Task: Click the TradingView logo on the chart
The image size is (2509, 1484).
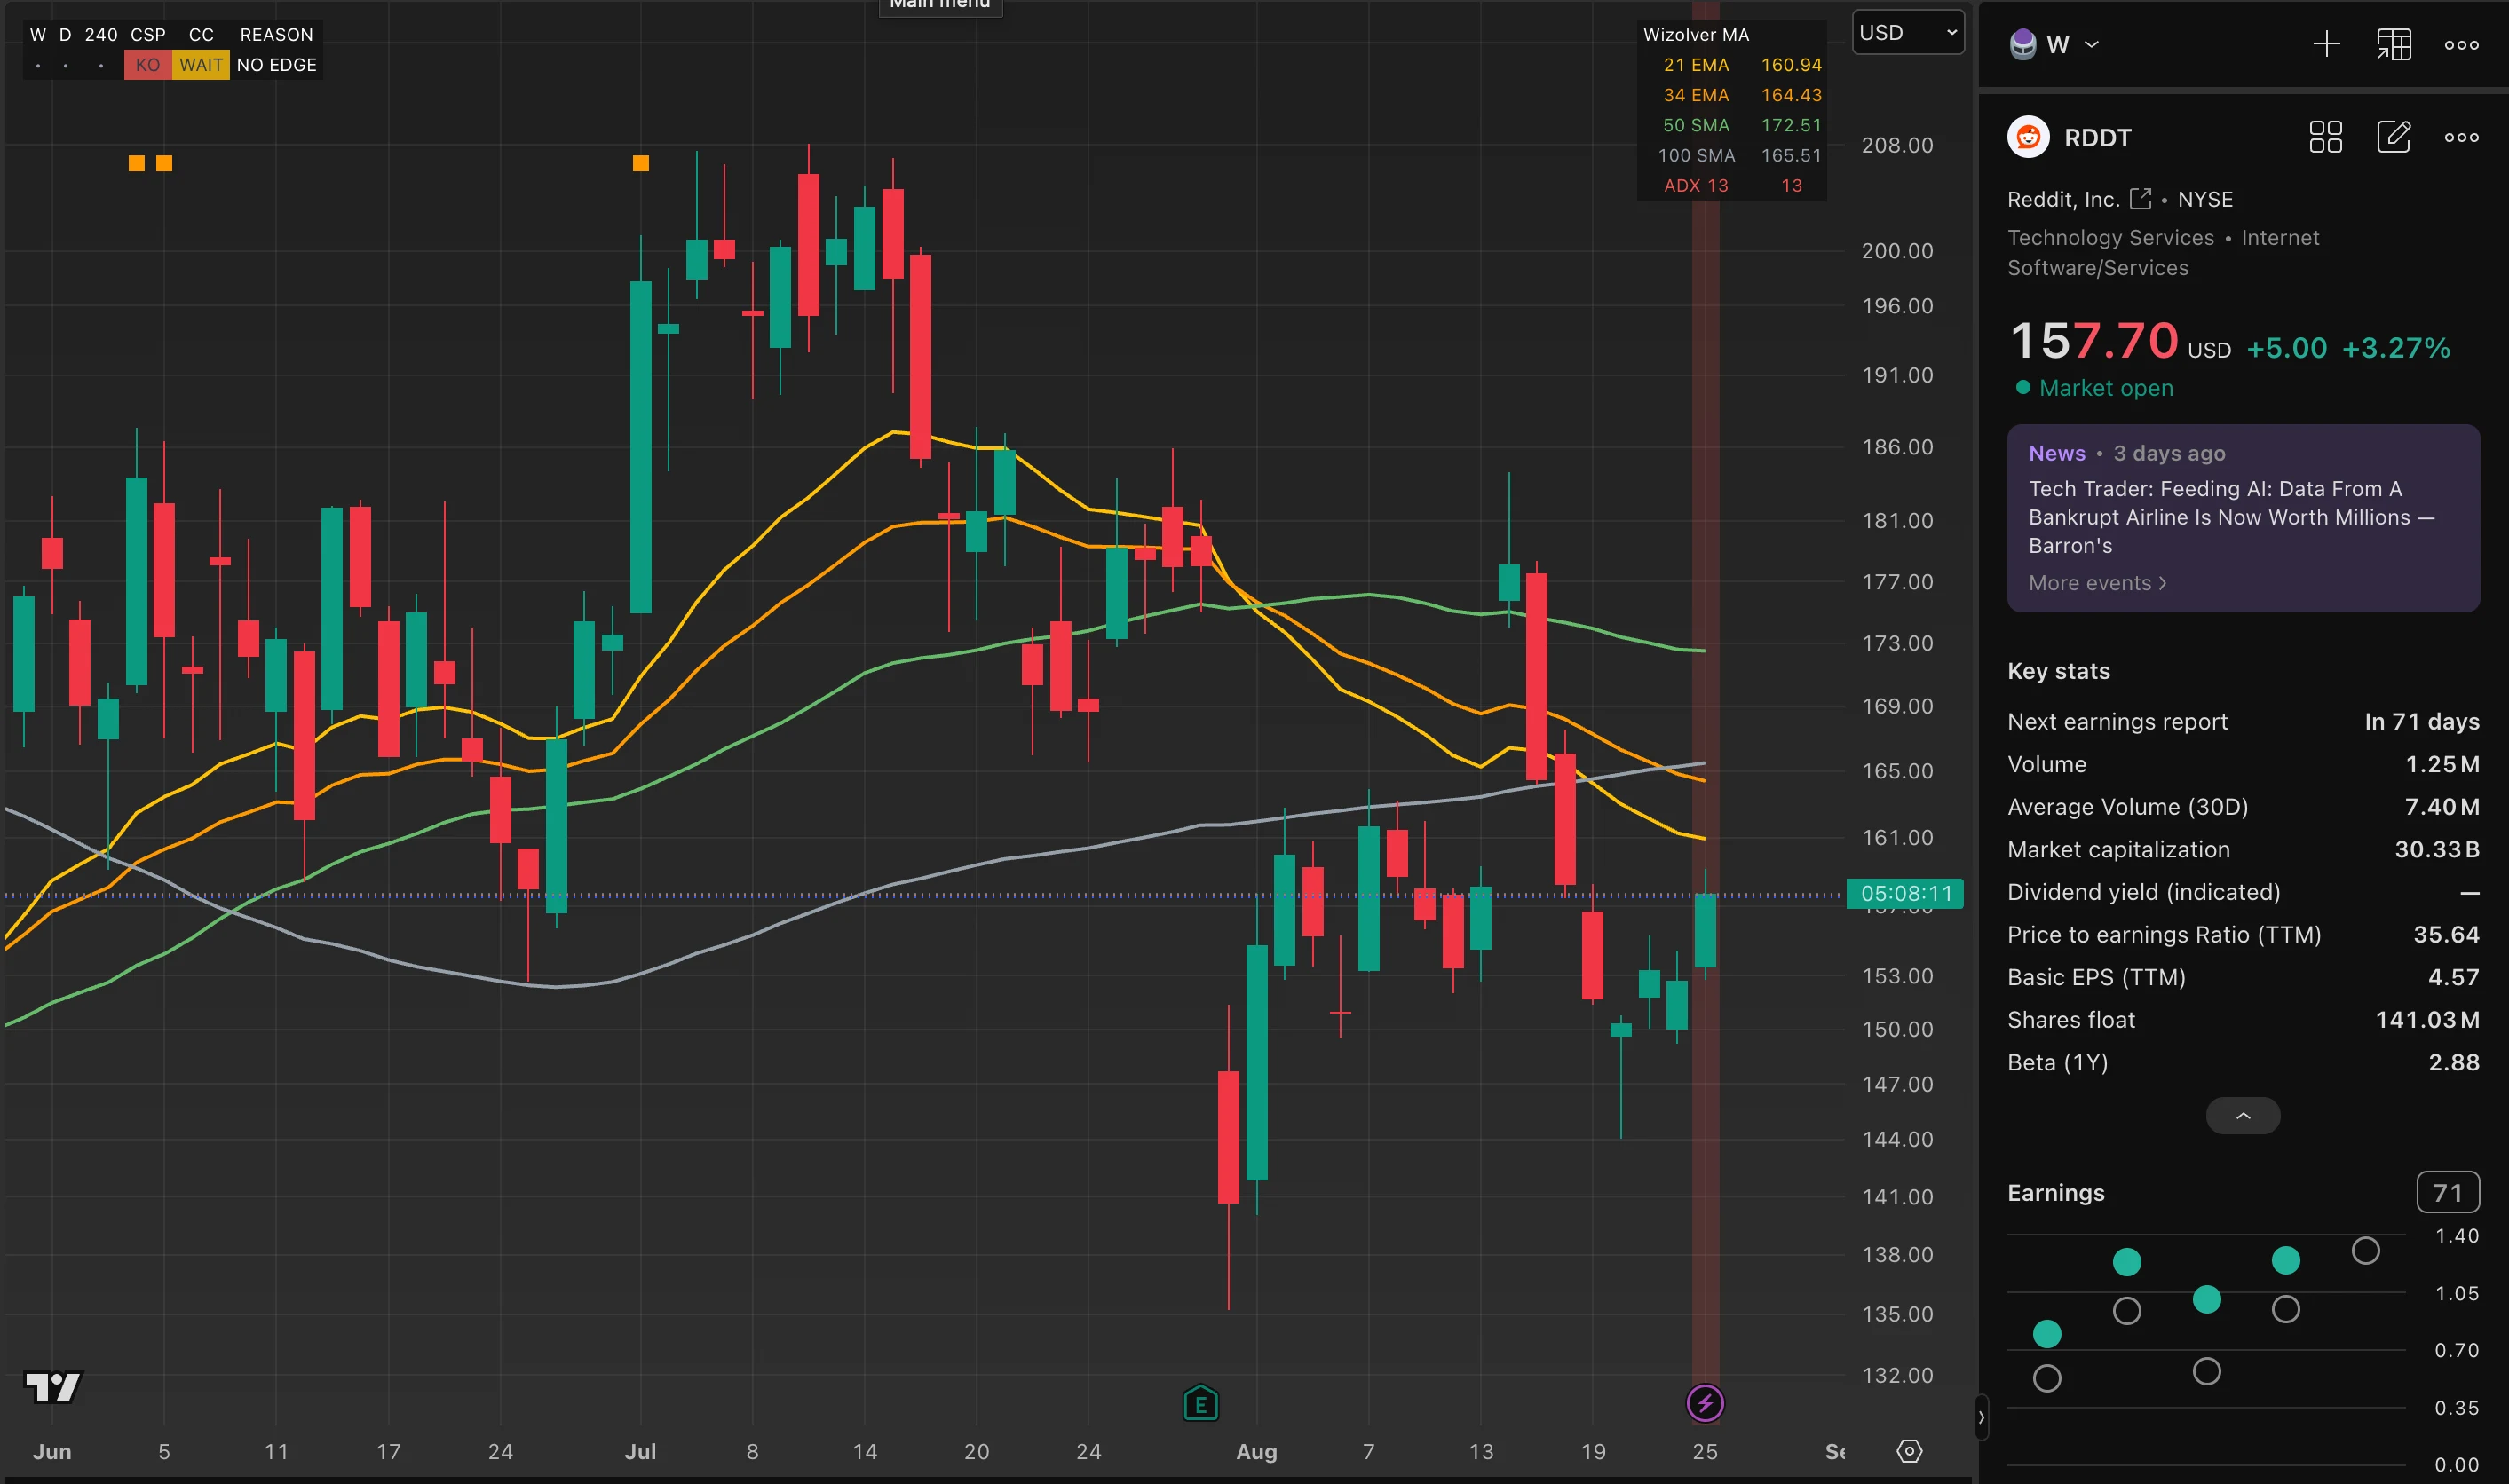Action: coord(53,1387)
